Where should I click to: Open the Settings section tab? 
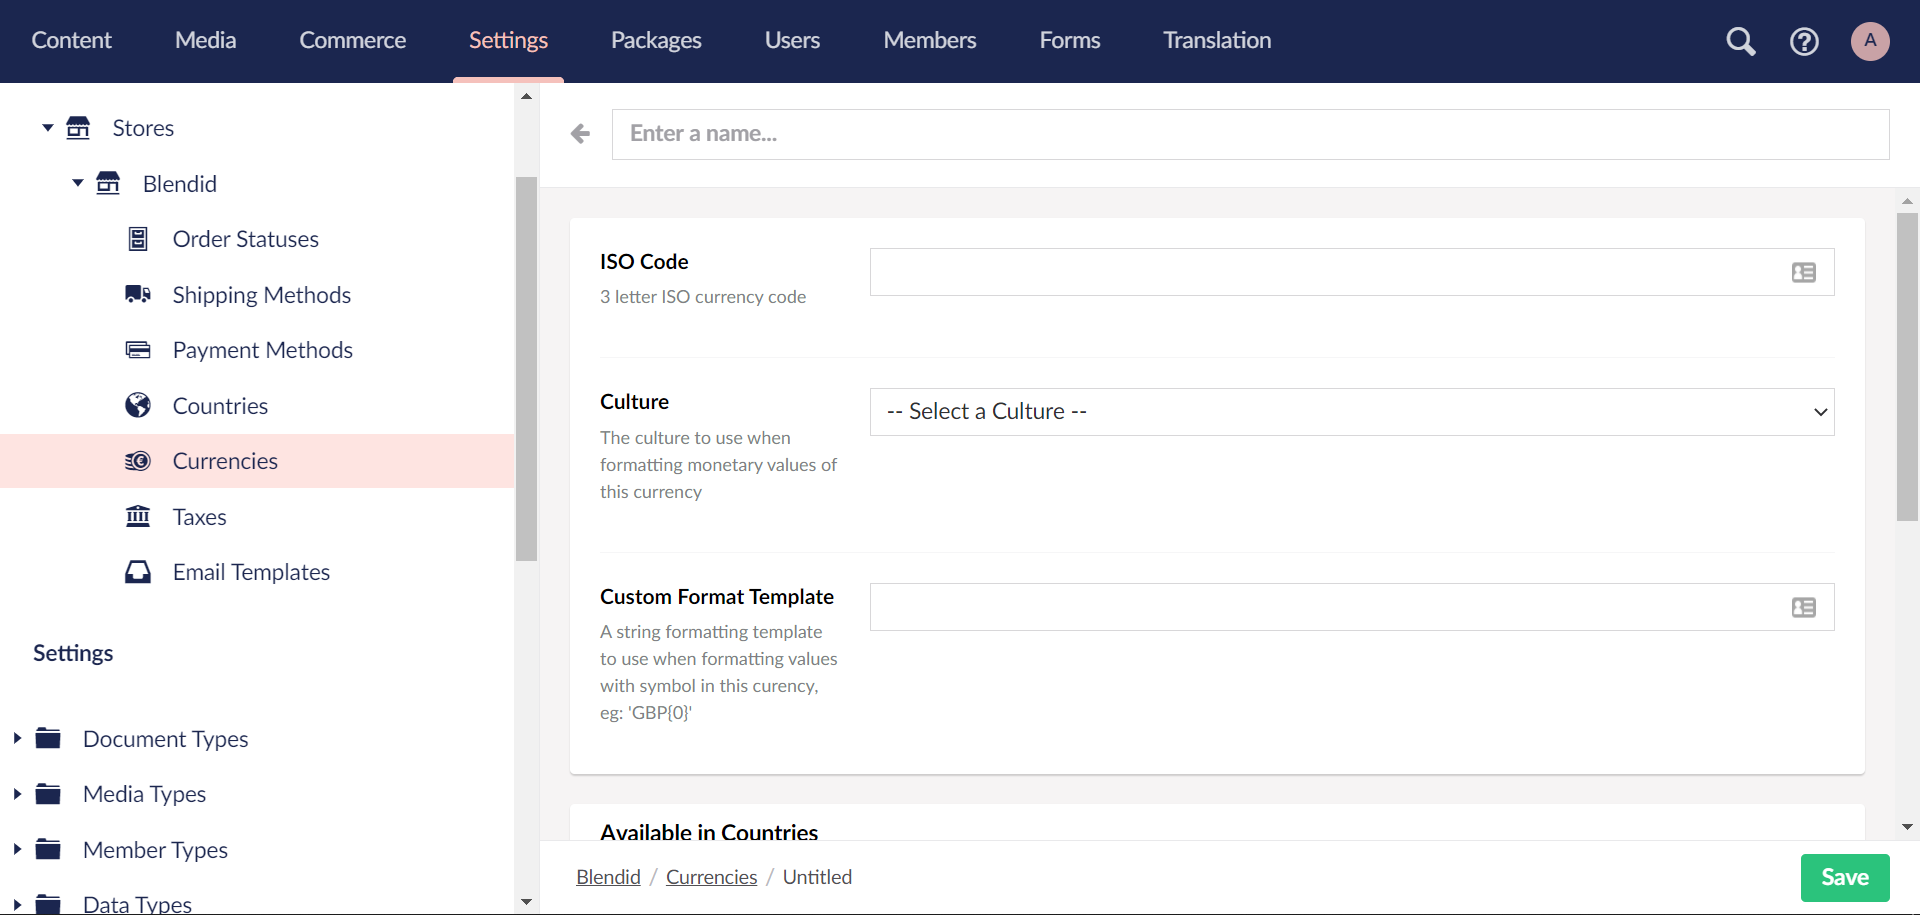click(508, 40)
